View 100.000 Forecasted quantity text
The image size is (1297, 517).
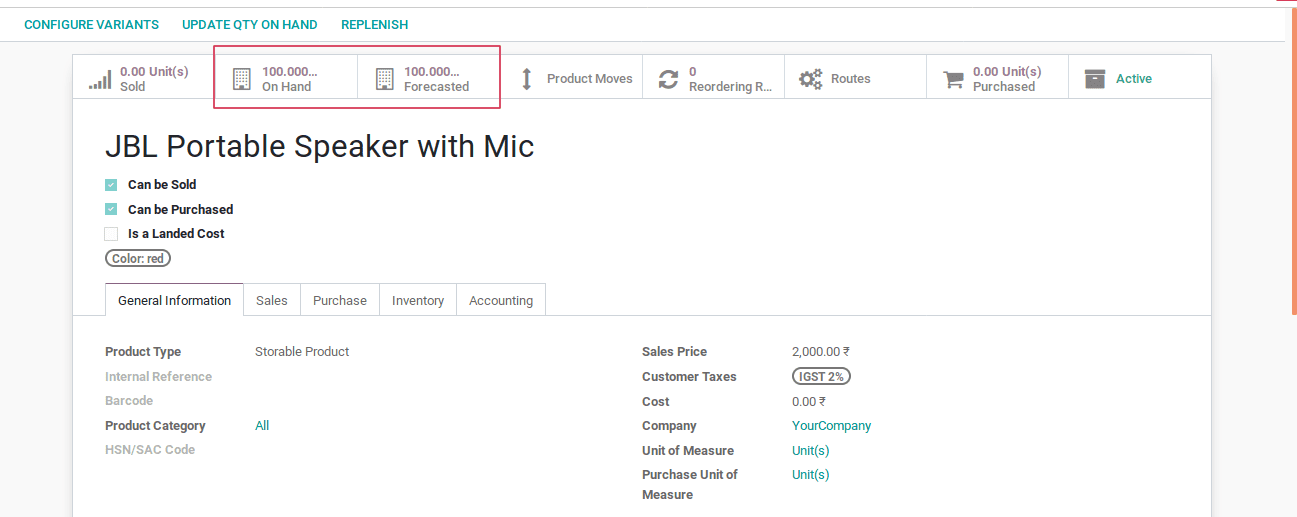click(x=436, y=79)
